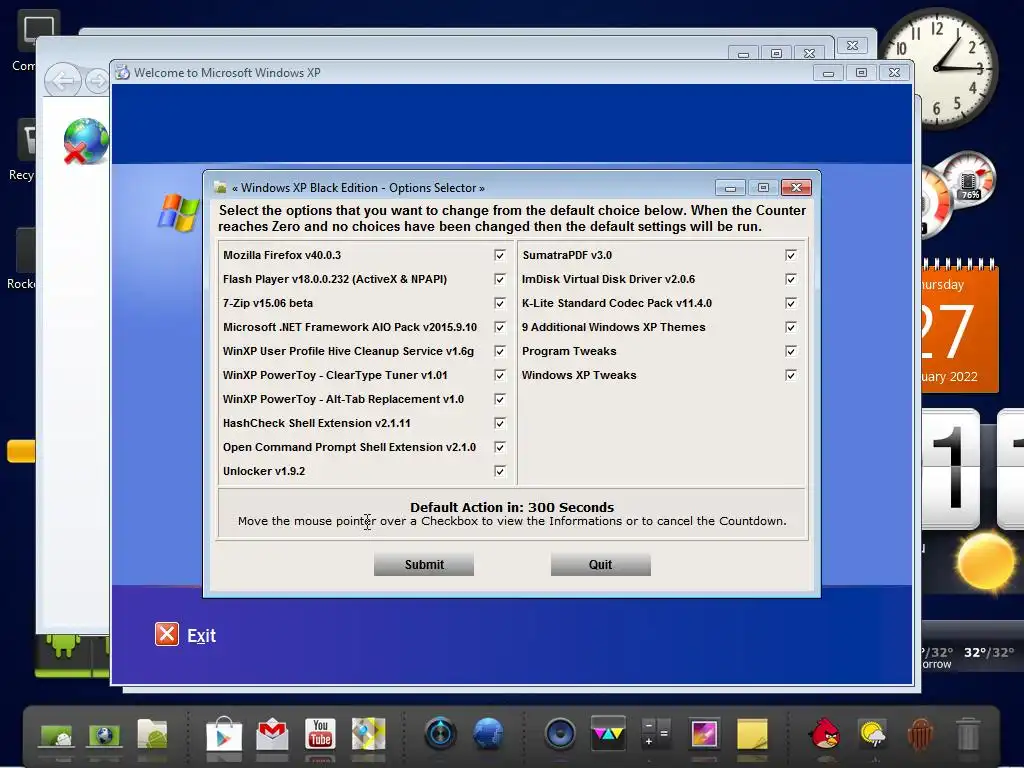1024x768 pixels.
Task: Uncheck HashCheck Shell Extension v2.1.11
Action: [x=500, y=423]
